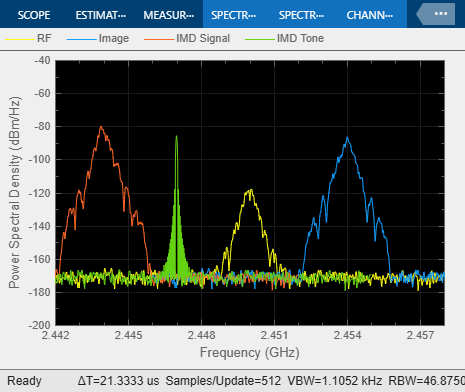Click the green IMD Tone spike

coord(176,137)
